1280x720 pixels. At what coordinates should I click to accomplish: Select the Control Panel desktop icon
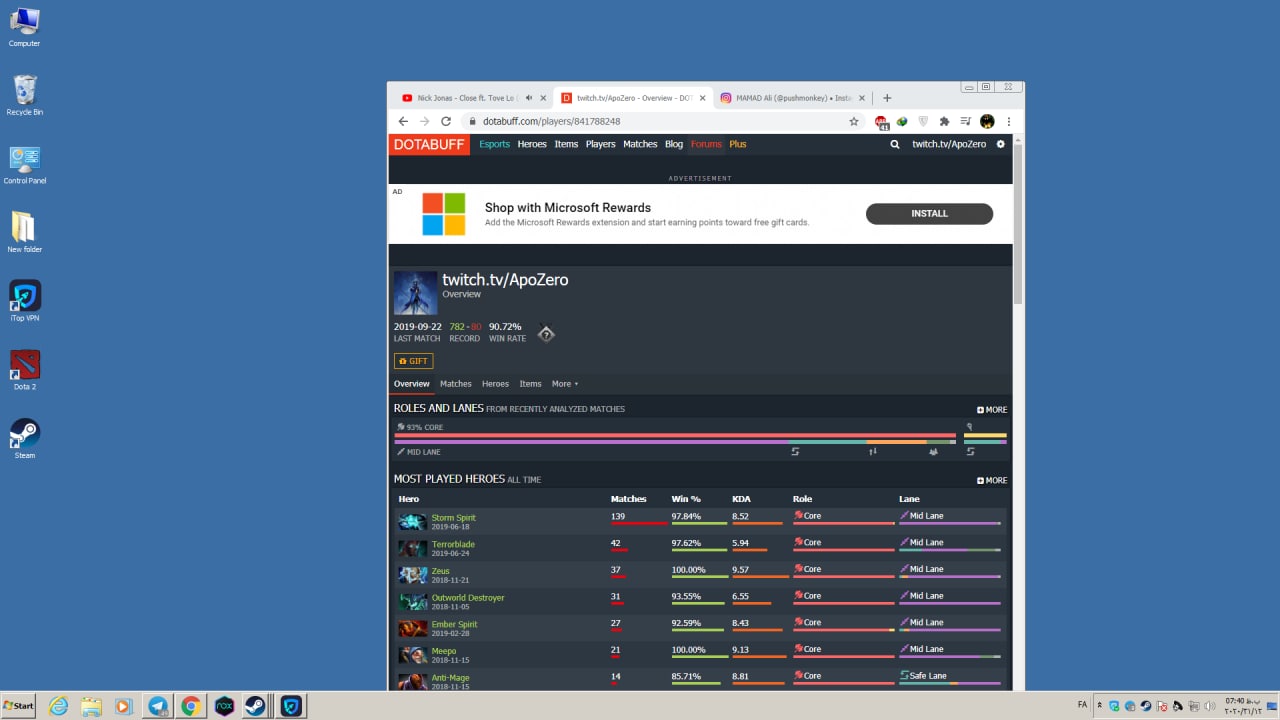pyautogui.click(x=24, y=165)
